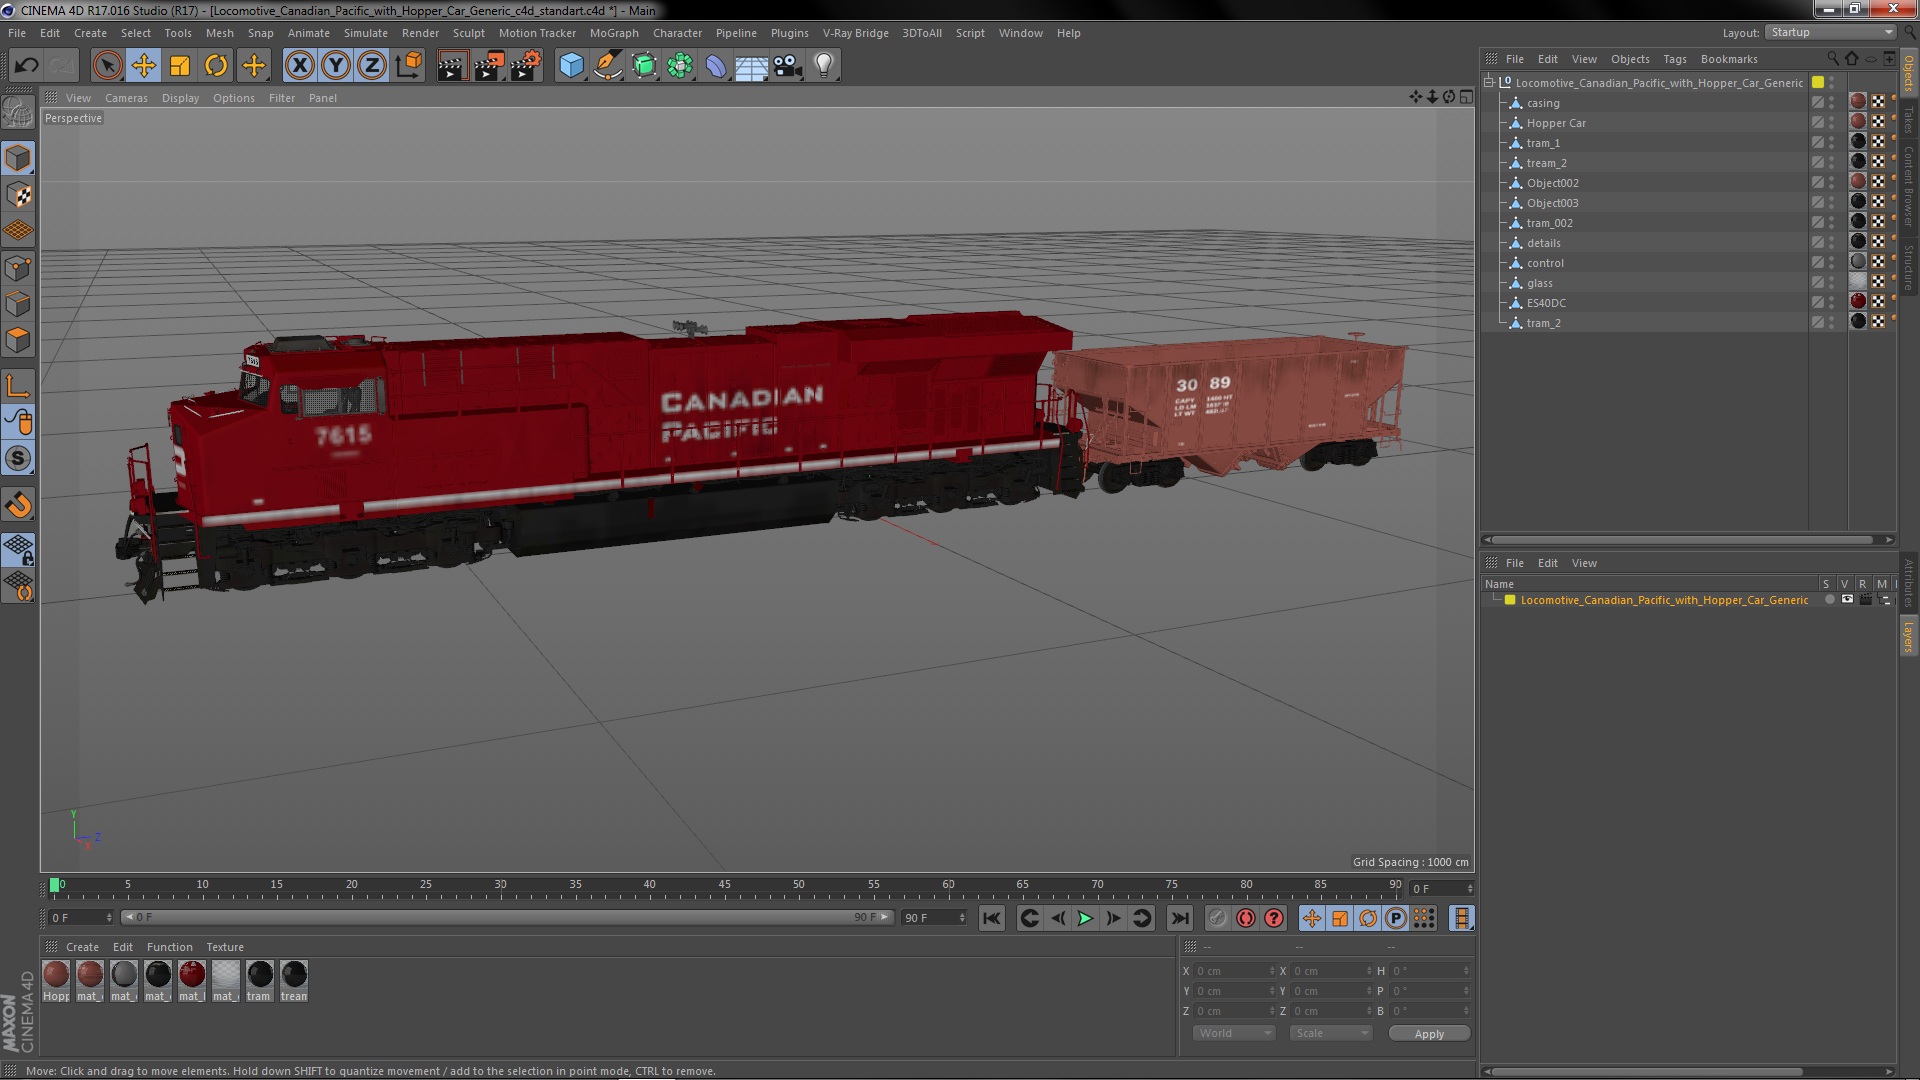The image size is (1920, 1080).
Task: Open the Layout Startup dropdown
Action: pyautogui.click(x=1830, y=33)
